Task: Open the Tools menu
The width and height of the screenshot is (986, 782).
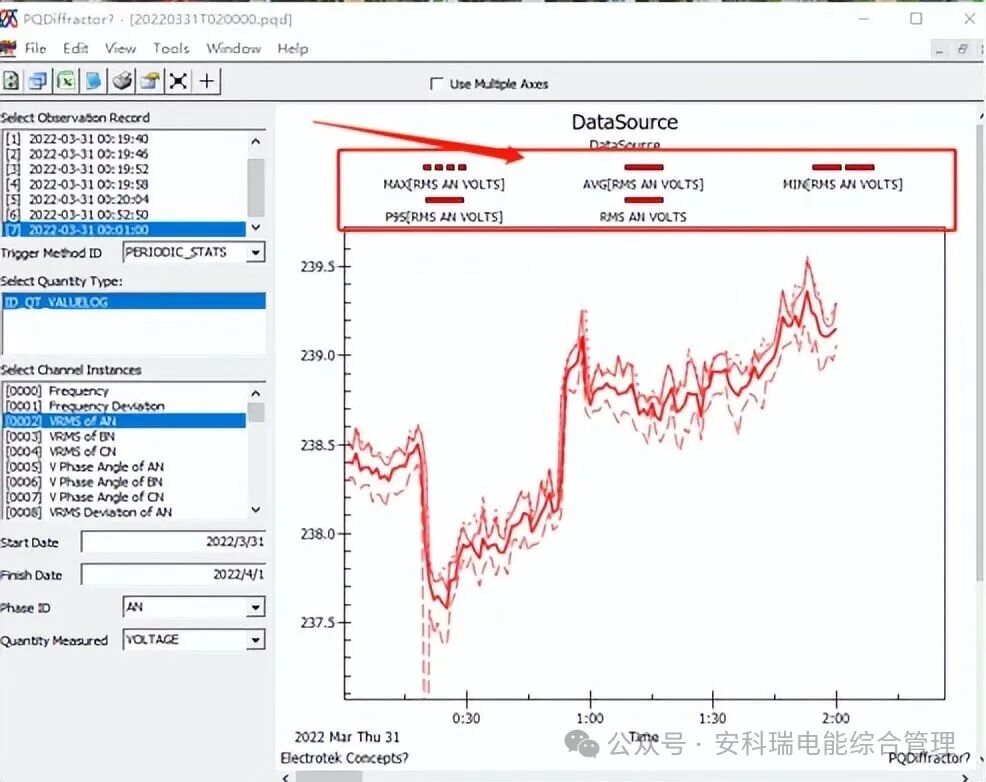Action: coord(171,48)
